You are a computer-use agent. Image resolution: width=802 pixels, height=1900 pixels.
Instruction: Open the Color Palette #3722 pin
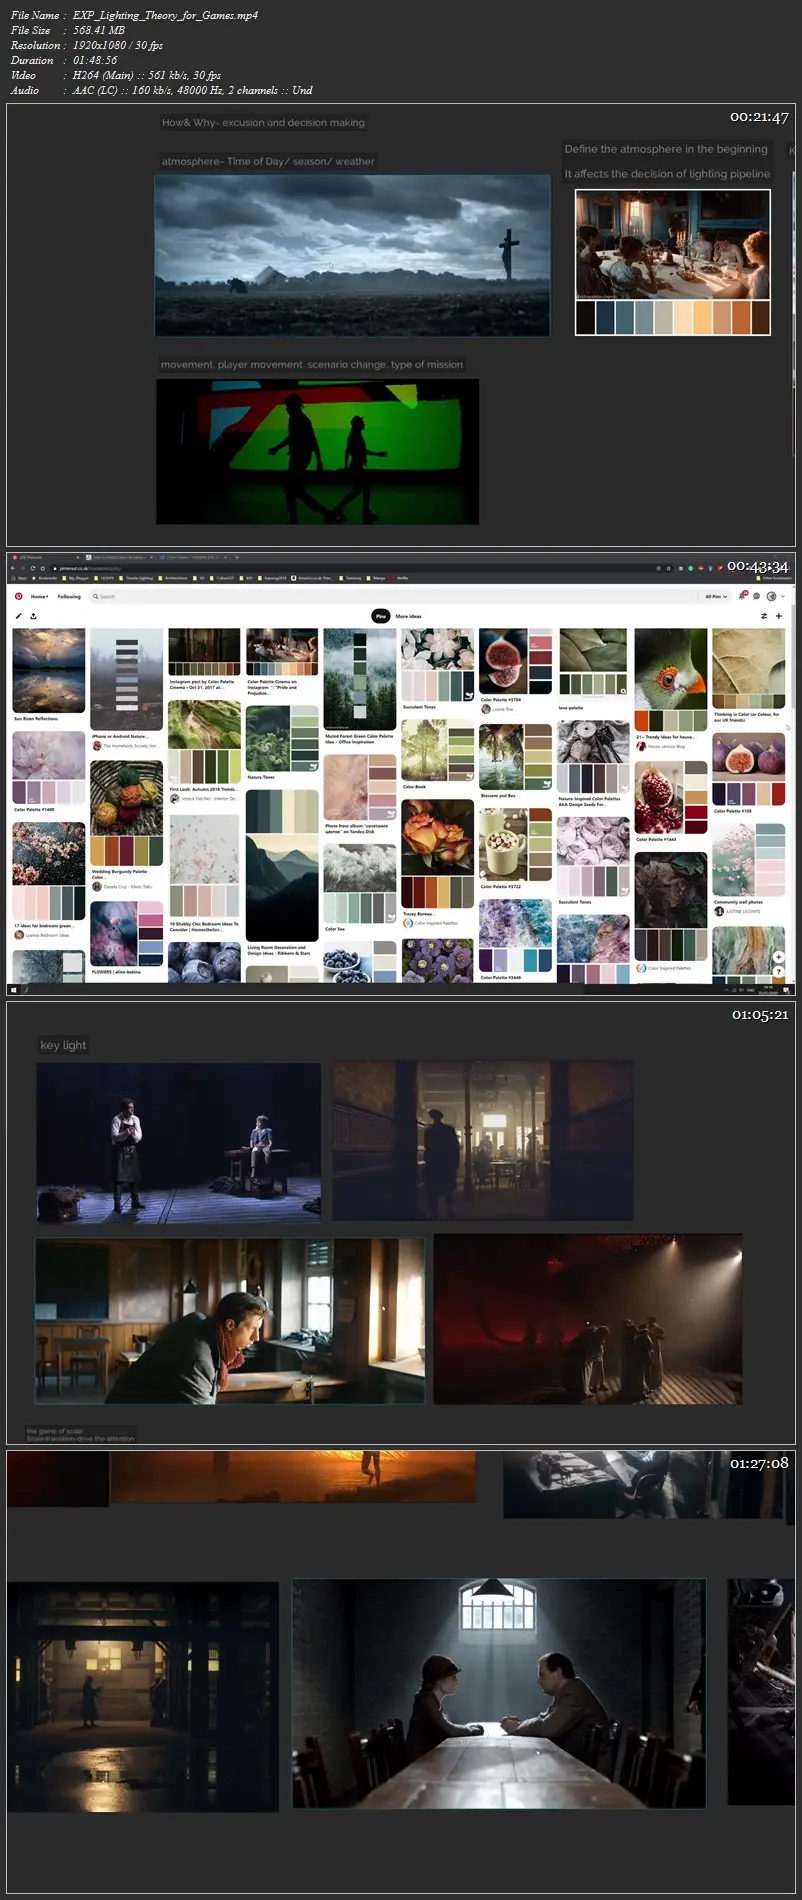coord(515,845)
